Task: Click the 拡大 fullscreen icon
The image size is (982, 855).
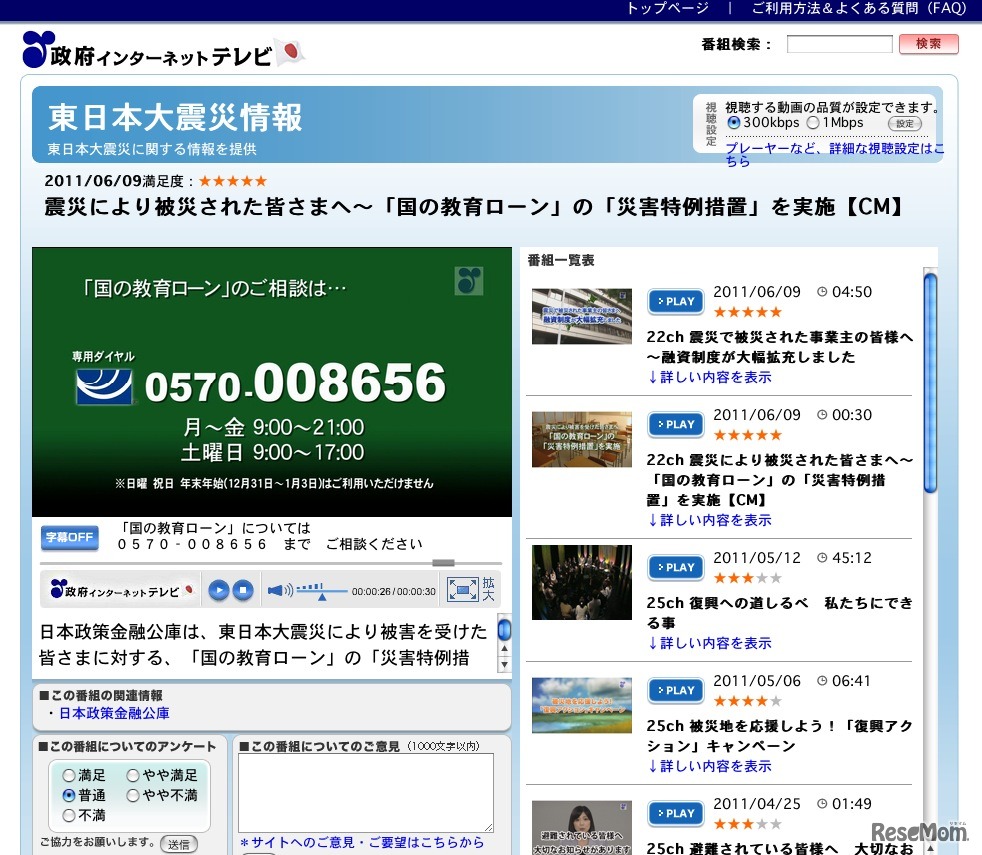Action: [x=464, y=589]
